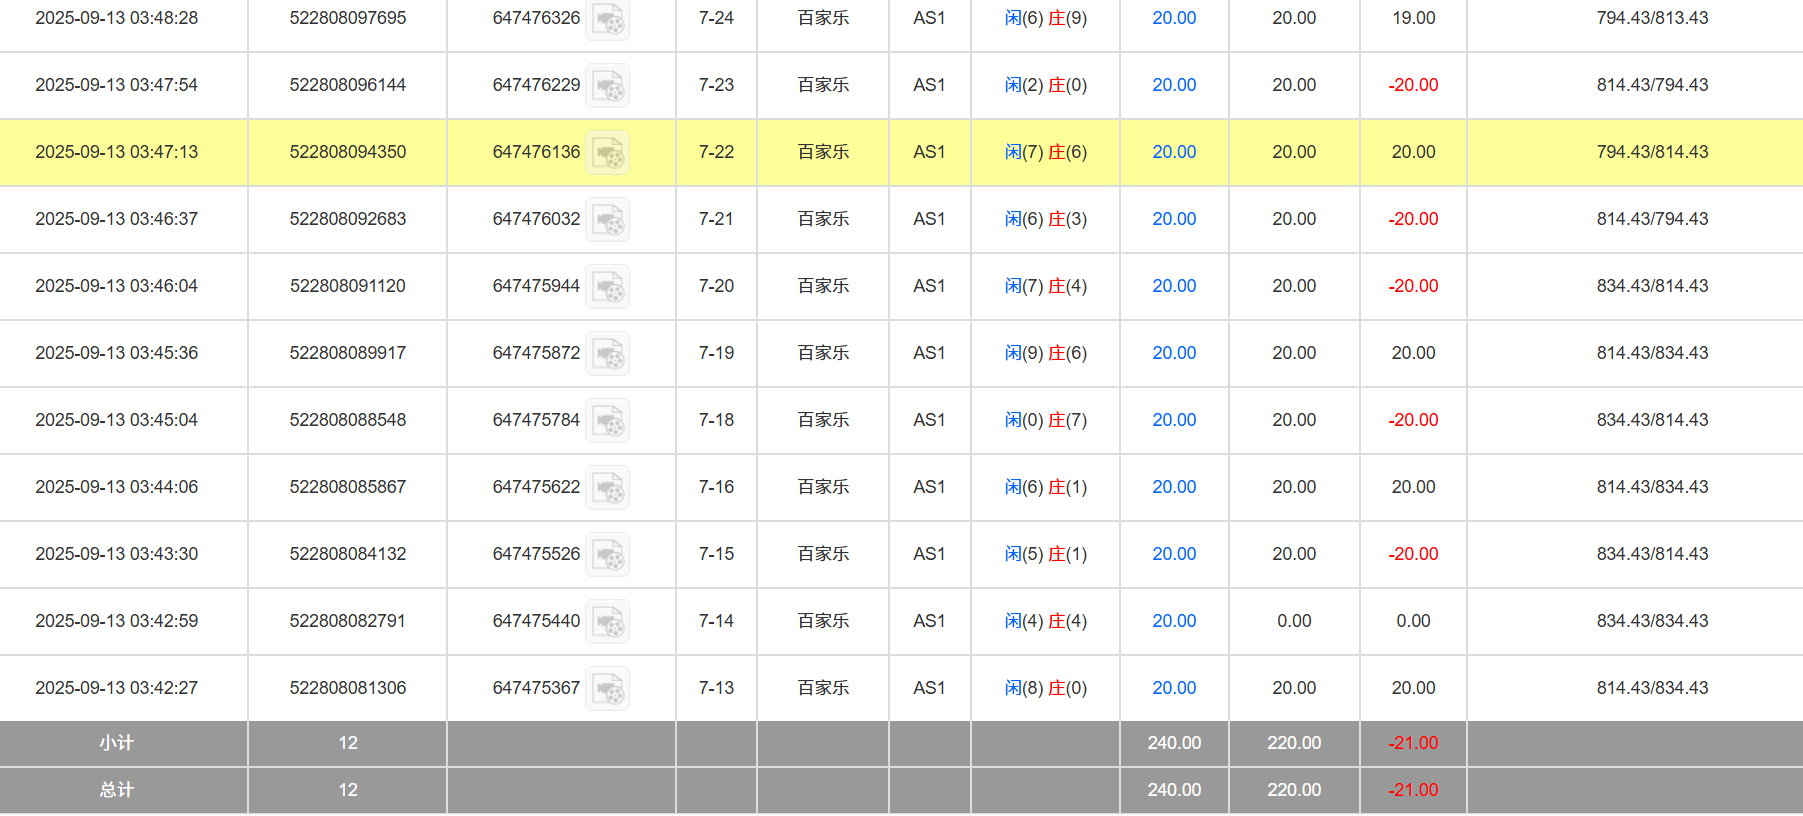The width and height of the screenshot is (1803, 816).
Task: Open bet amount 20.00 link in highlighted 7-22 row
Action: point(1174,152)
